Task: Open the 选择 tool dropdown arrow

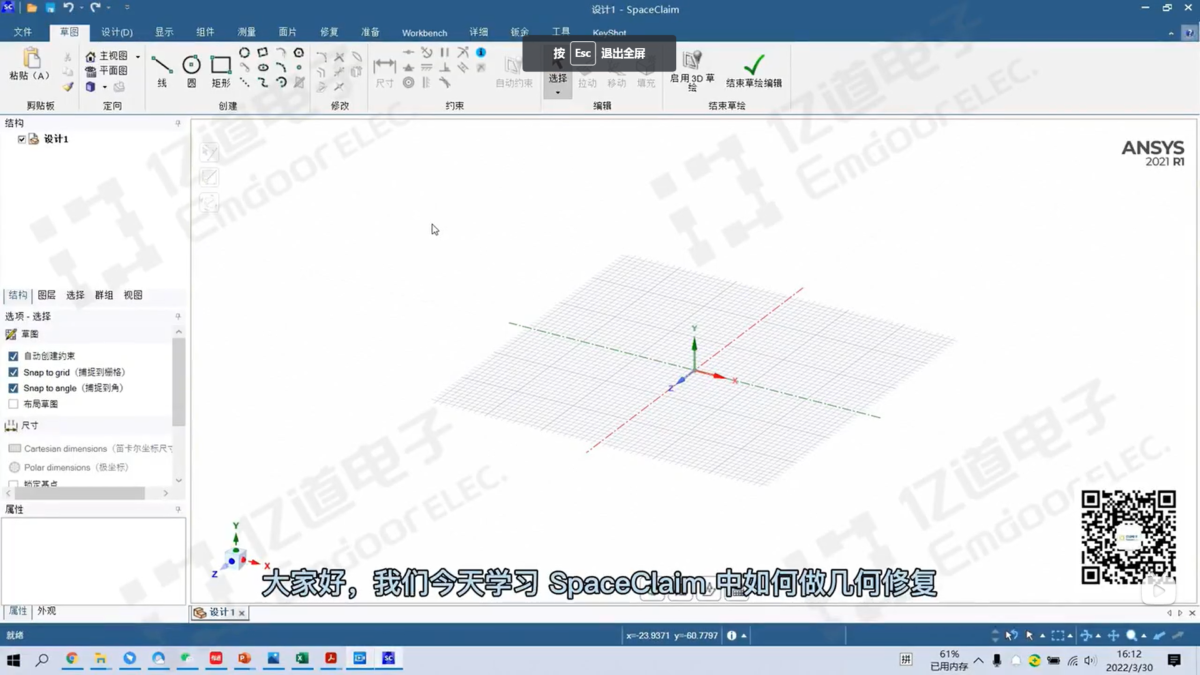Action: pyautogui.click(x=558, y=92)
